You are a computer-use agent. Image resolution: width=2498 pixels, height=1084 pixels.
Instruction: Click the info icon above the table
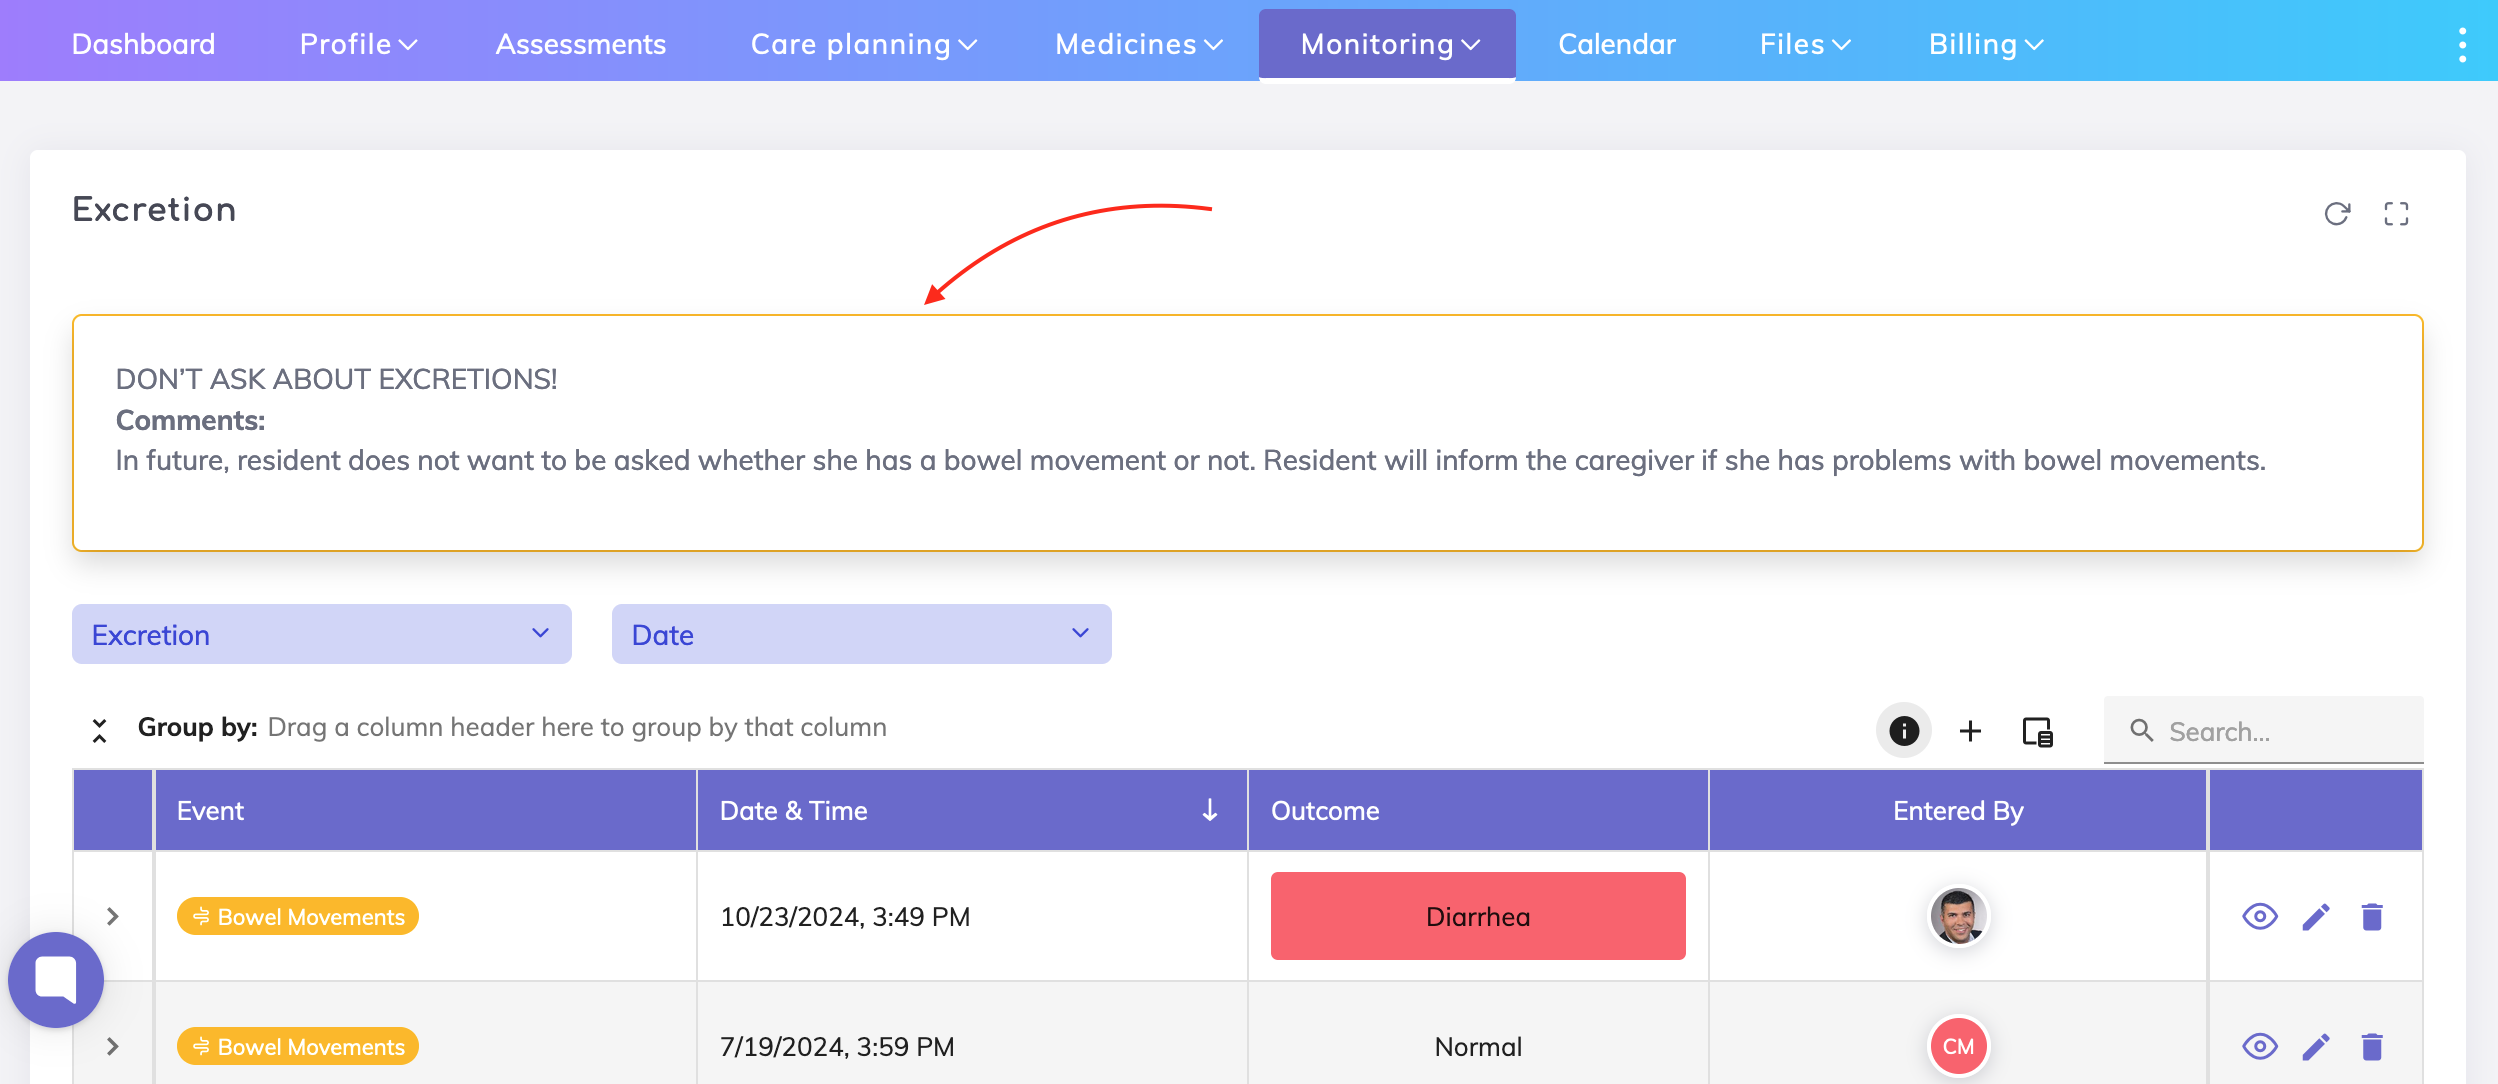(1903, 731)
